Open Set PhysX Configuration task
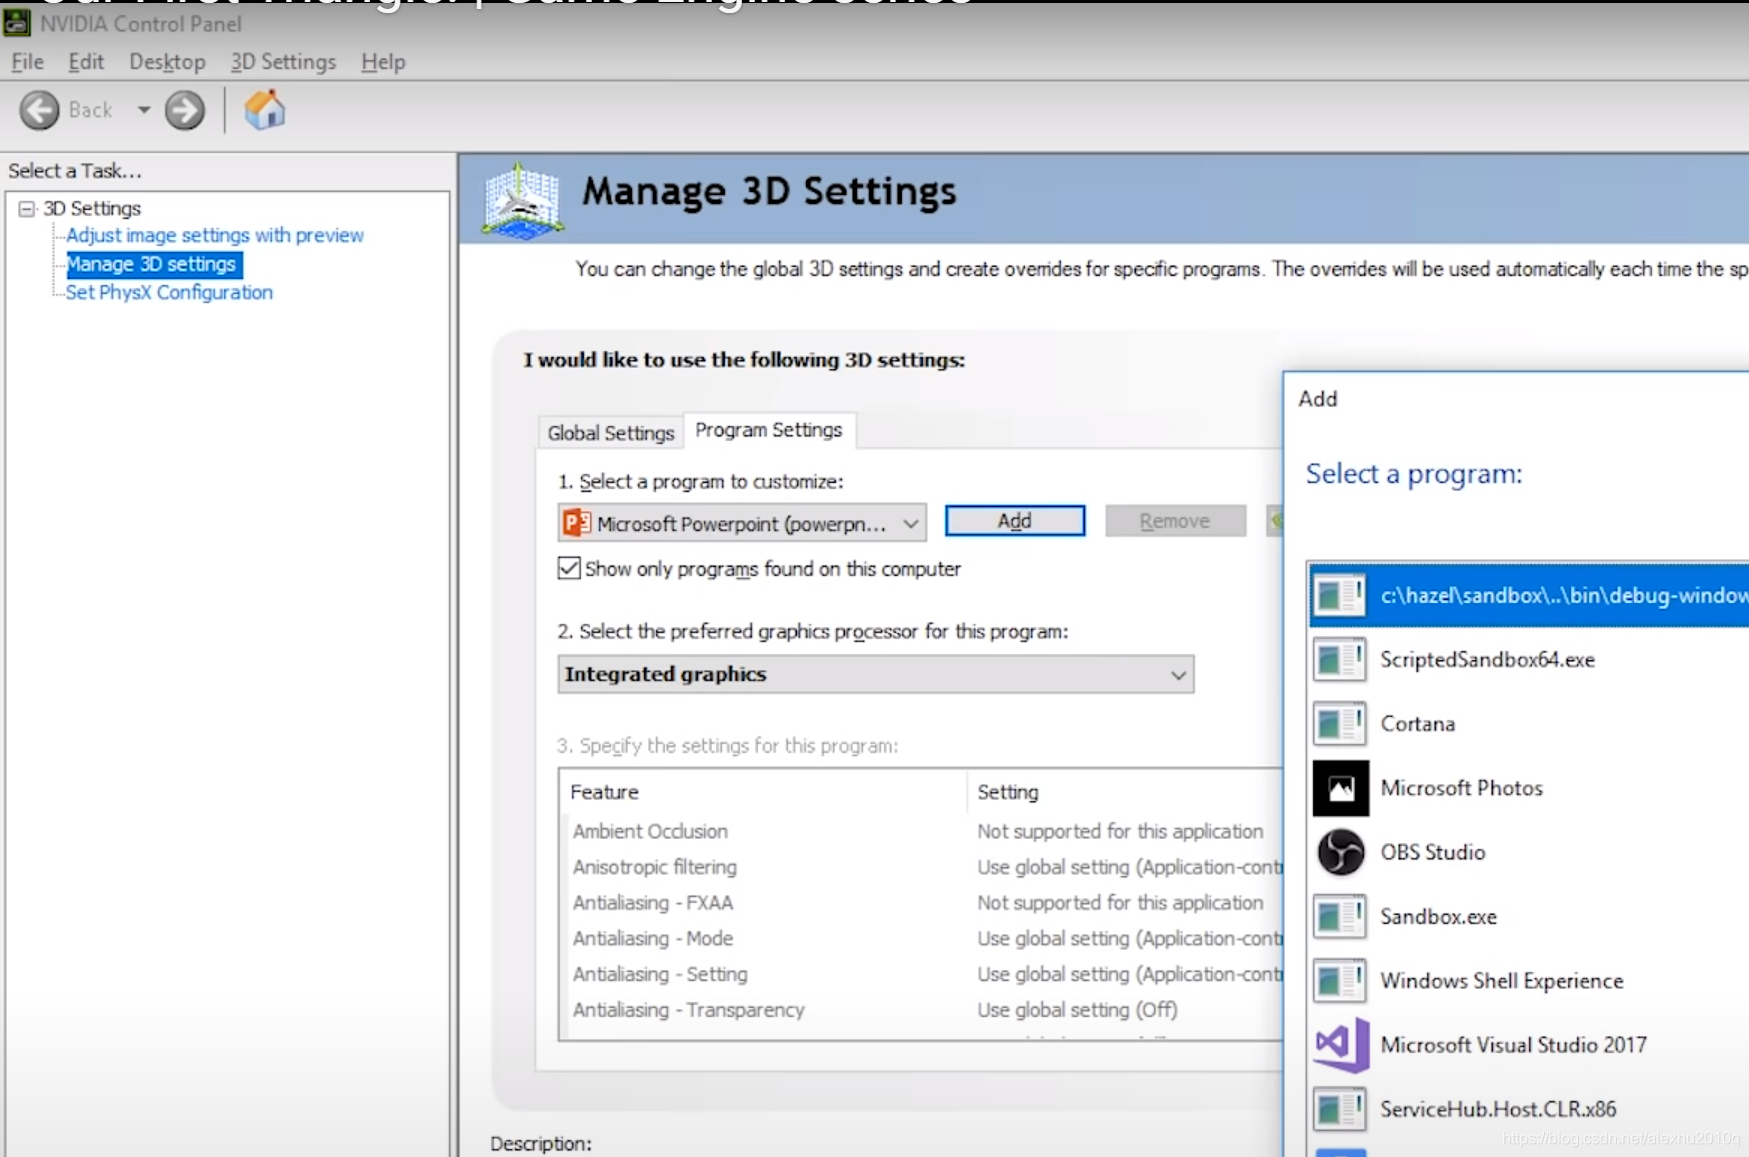The height and width of the screenshot is (1157, 1749). pyautogui.click(x=169, y=292)
